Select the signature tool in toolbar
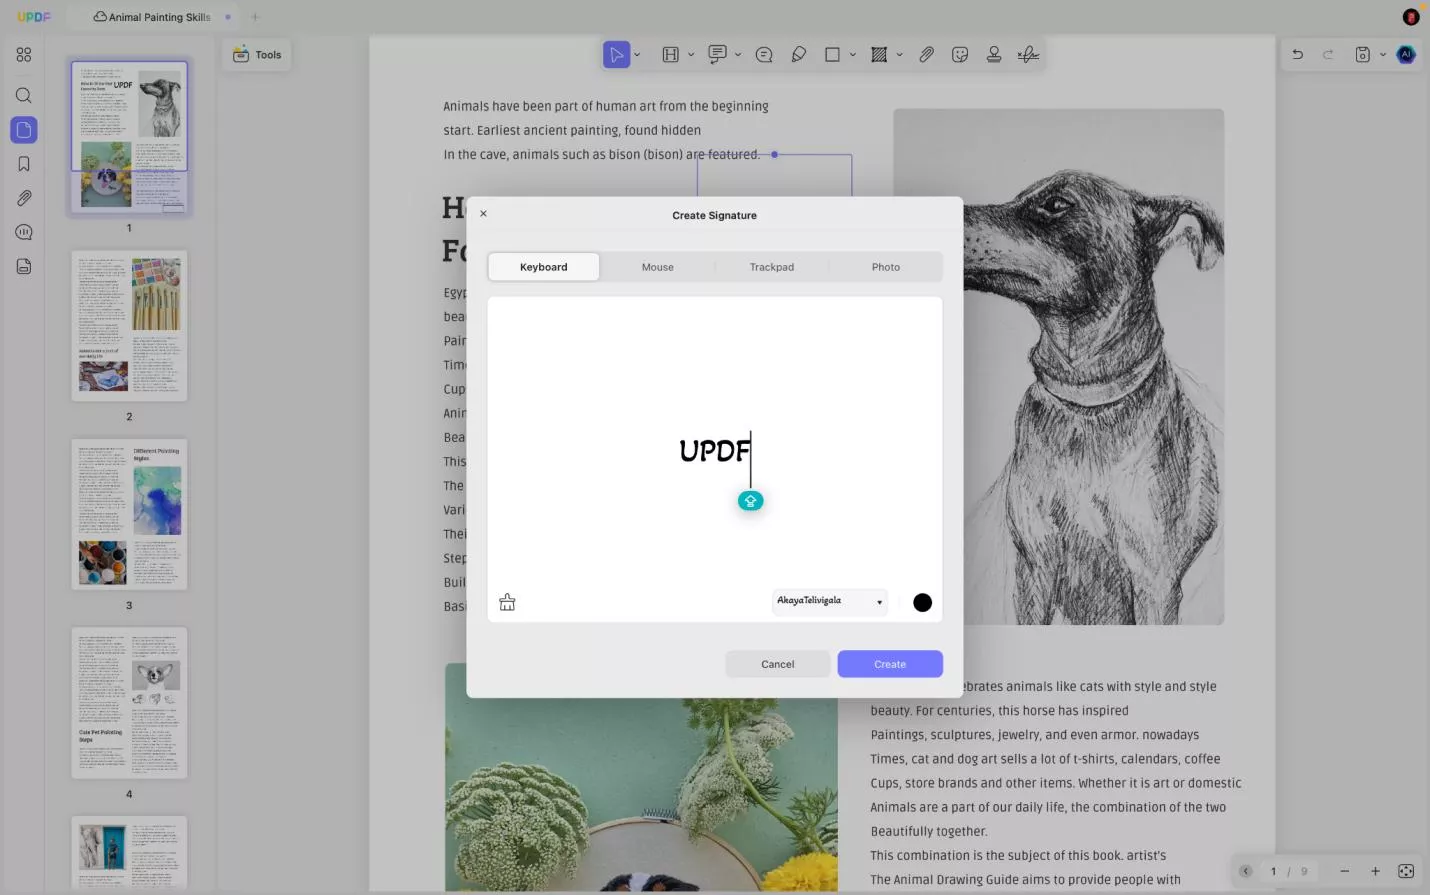 [x=1028, y=55]
